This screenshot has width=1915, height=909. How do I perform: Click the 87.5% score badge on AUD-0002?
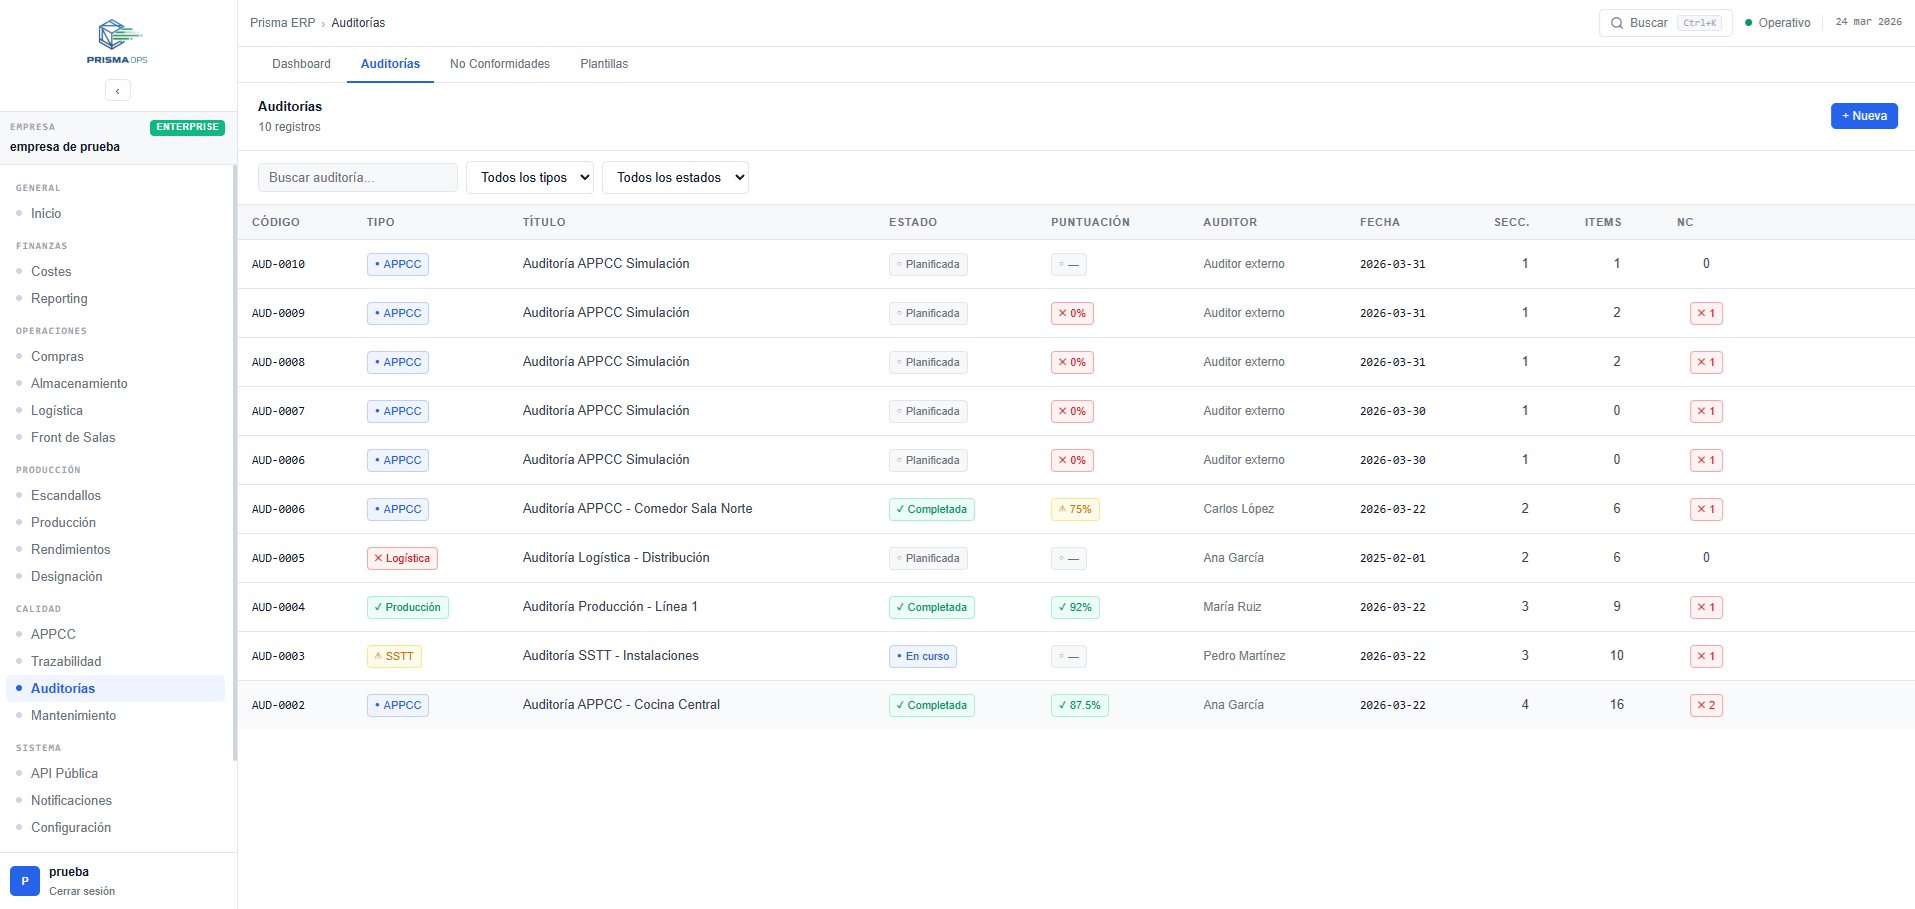1079,706
